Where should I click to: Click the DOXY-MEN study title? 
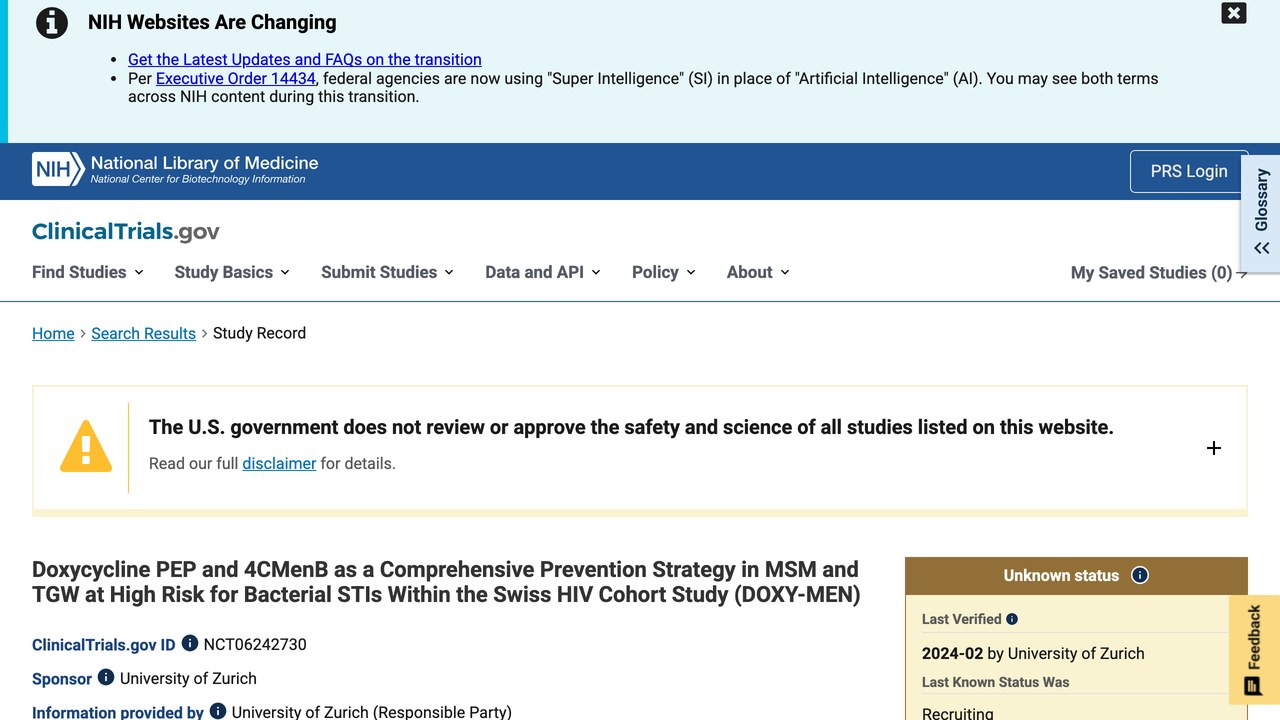[x=446, y=582]
